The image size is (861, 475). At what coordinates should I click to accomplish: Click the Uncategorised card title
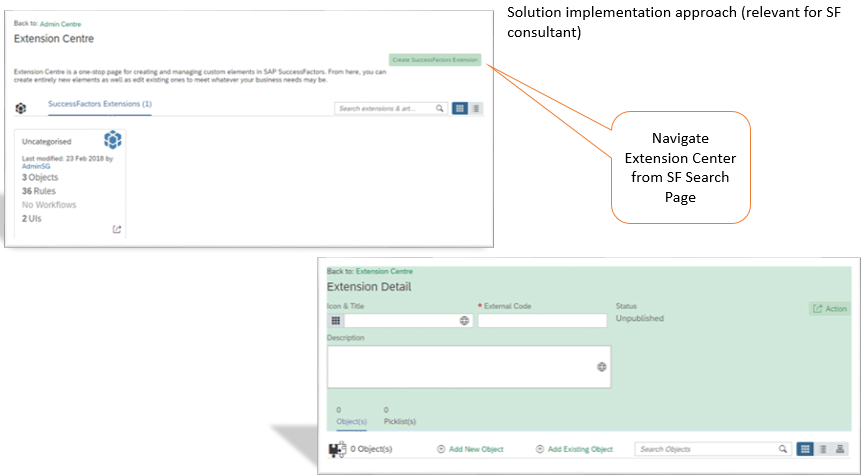(47, 142)
